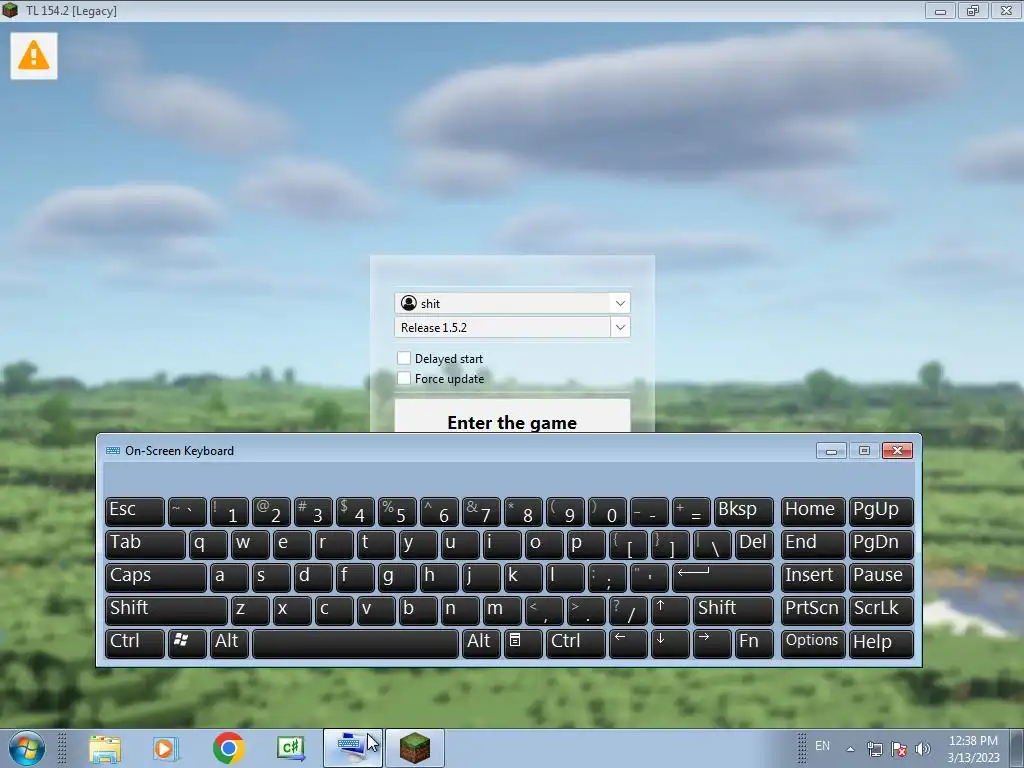This screenshot has height=768, width=1024.
Task: Show hidden system tray icons arrow
Action: [x=850, y=749]
